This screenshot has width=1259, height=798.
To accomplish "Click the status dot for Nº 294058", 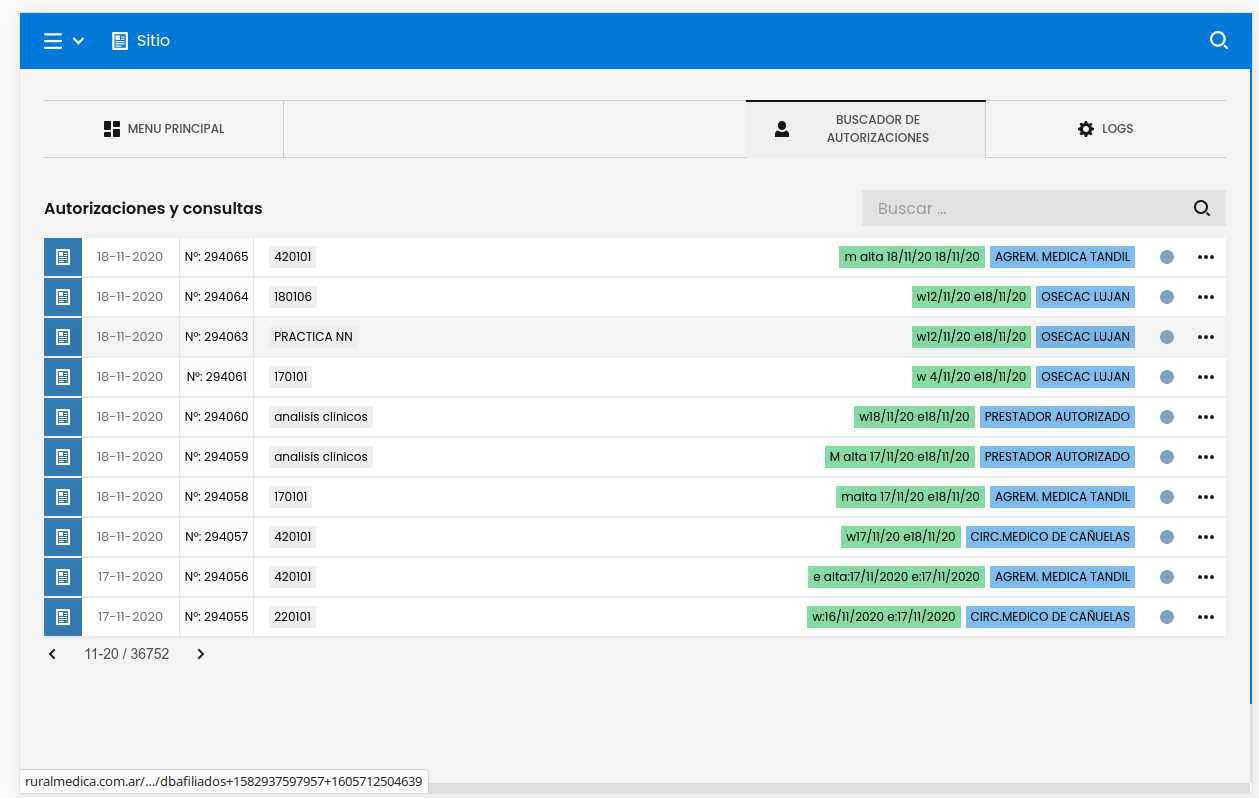I will click(x=1167, y=497).
